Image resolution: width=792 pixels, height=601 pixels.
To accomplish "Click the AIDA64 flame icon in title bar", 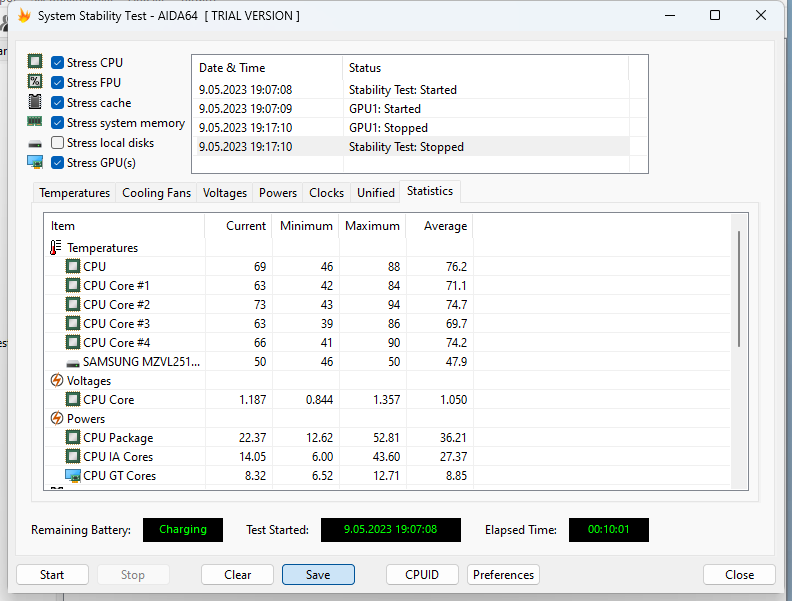I will pos(24,16).
